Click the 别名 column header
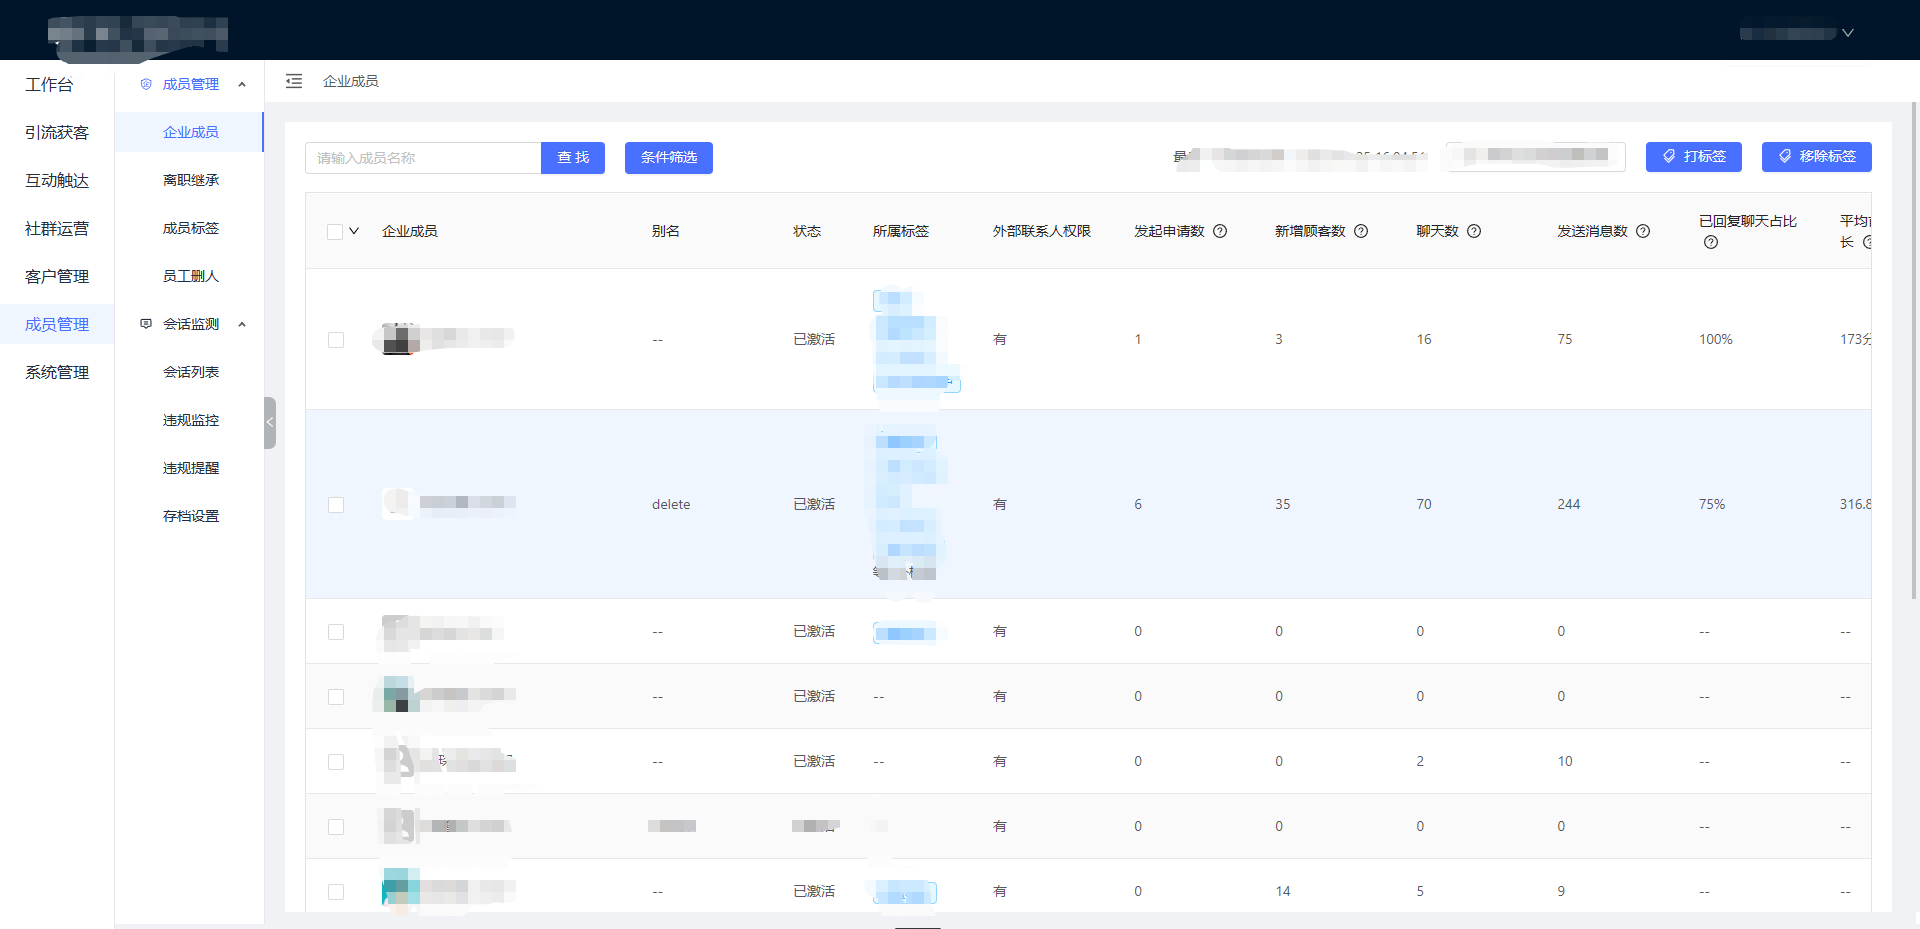This screenshot has width=1920, height=929. (x=665, y=231)
